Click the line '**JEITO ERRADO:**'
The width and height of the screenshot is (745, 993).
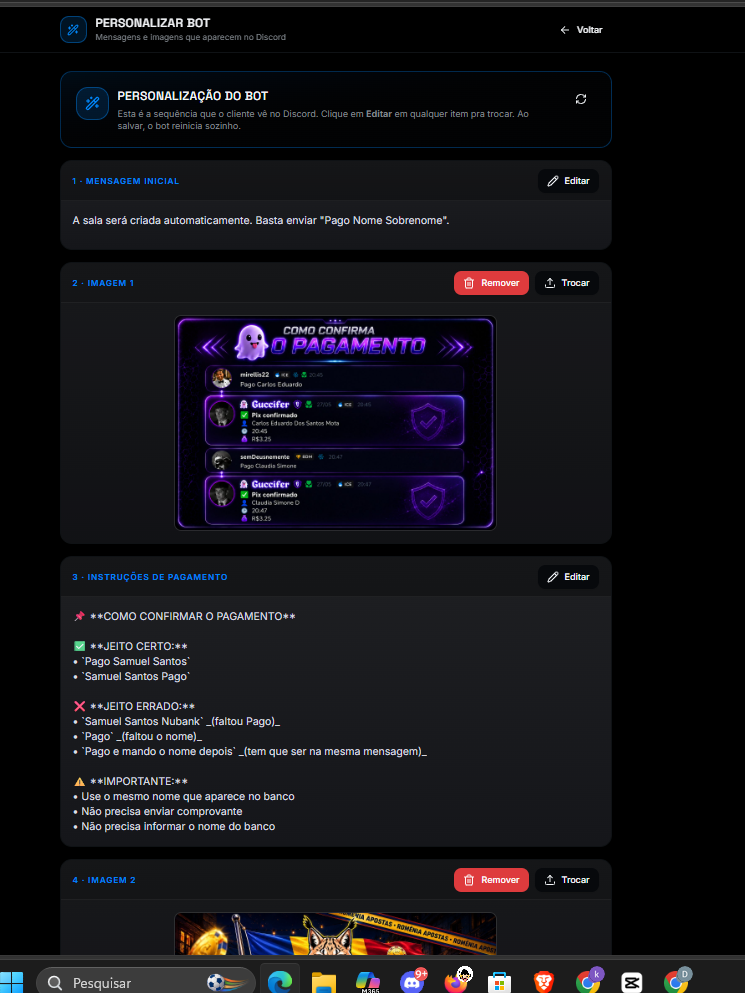pyautogui.click(x=134, y=706)
